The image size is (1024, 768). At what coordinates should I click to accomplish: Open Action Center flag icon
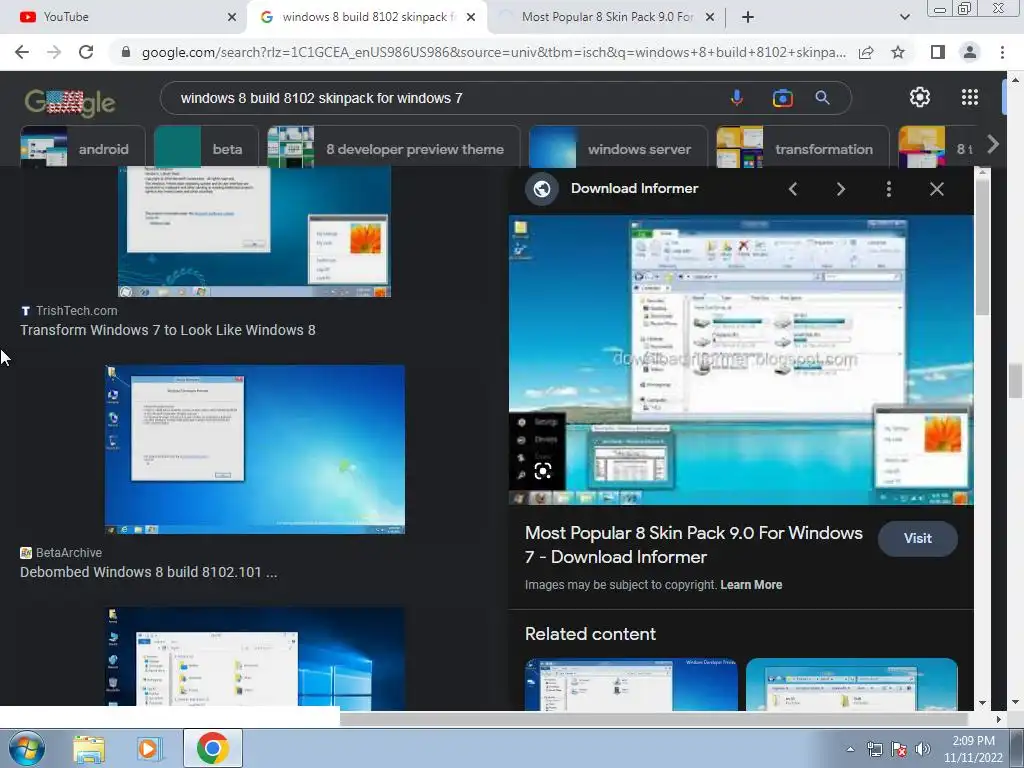click(x=899, y=749)
